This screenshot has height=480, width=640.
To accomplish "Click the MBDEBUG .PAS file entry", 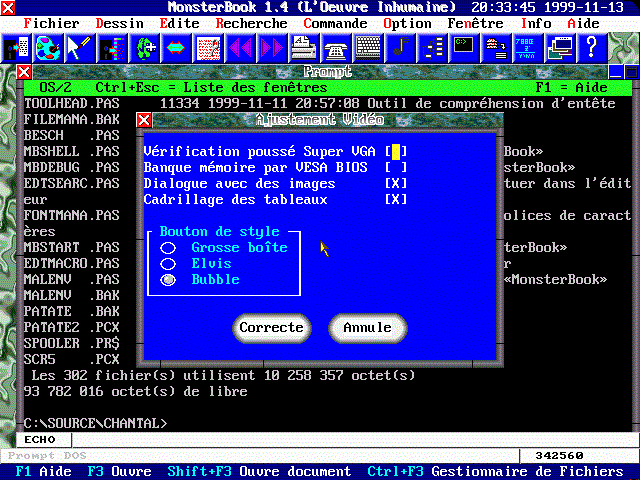I will [72, 168].
